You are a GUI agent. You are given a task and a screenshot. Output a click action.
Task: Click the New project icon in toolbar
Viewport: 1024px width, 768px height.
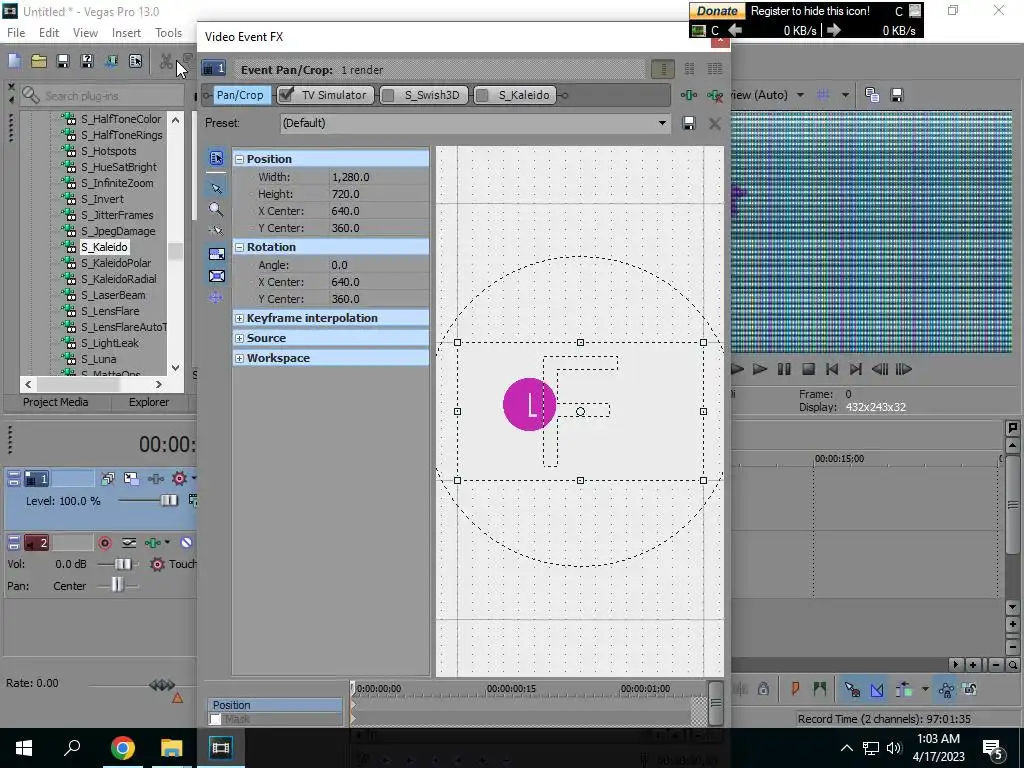[14, 61]
